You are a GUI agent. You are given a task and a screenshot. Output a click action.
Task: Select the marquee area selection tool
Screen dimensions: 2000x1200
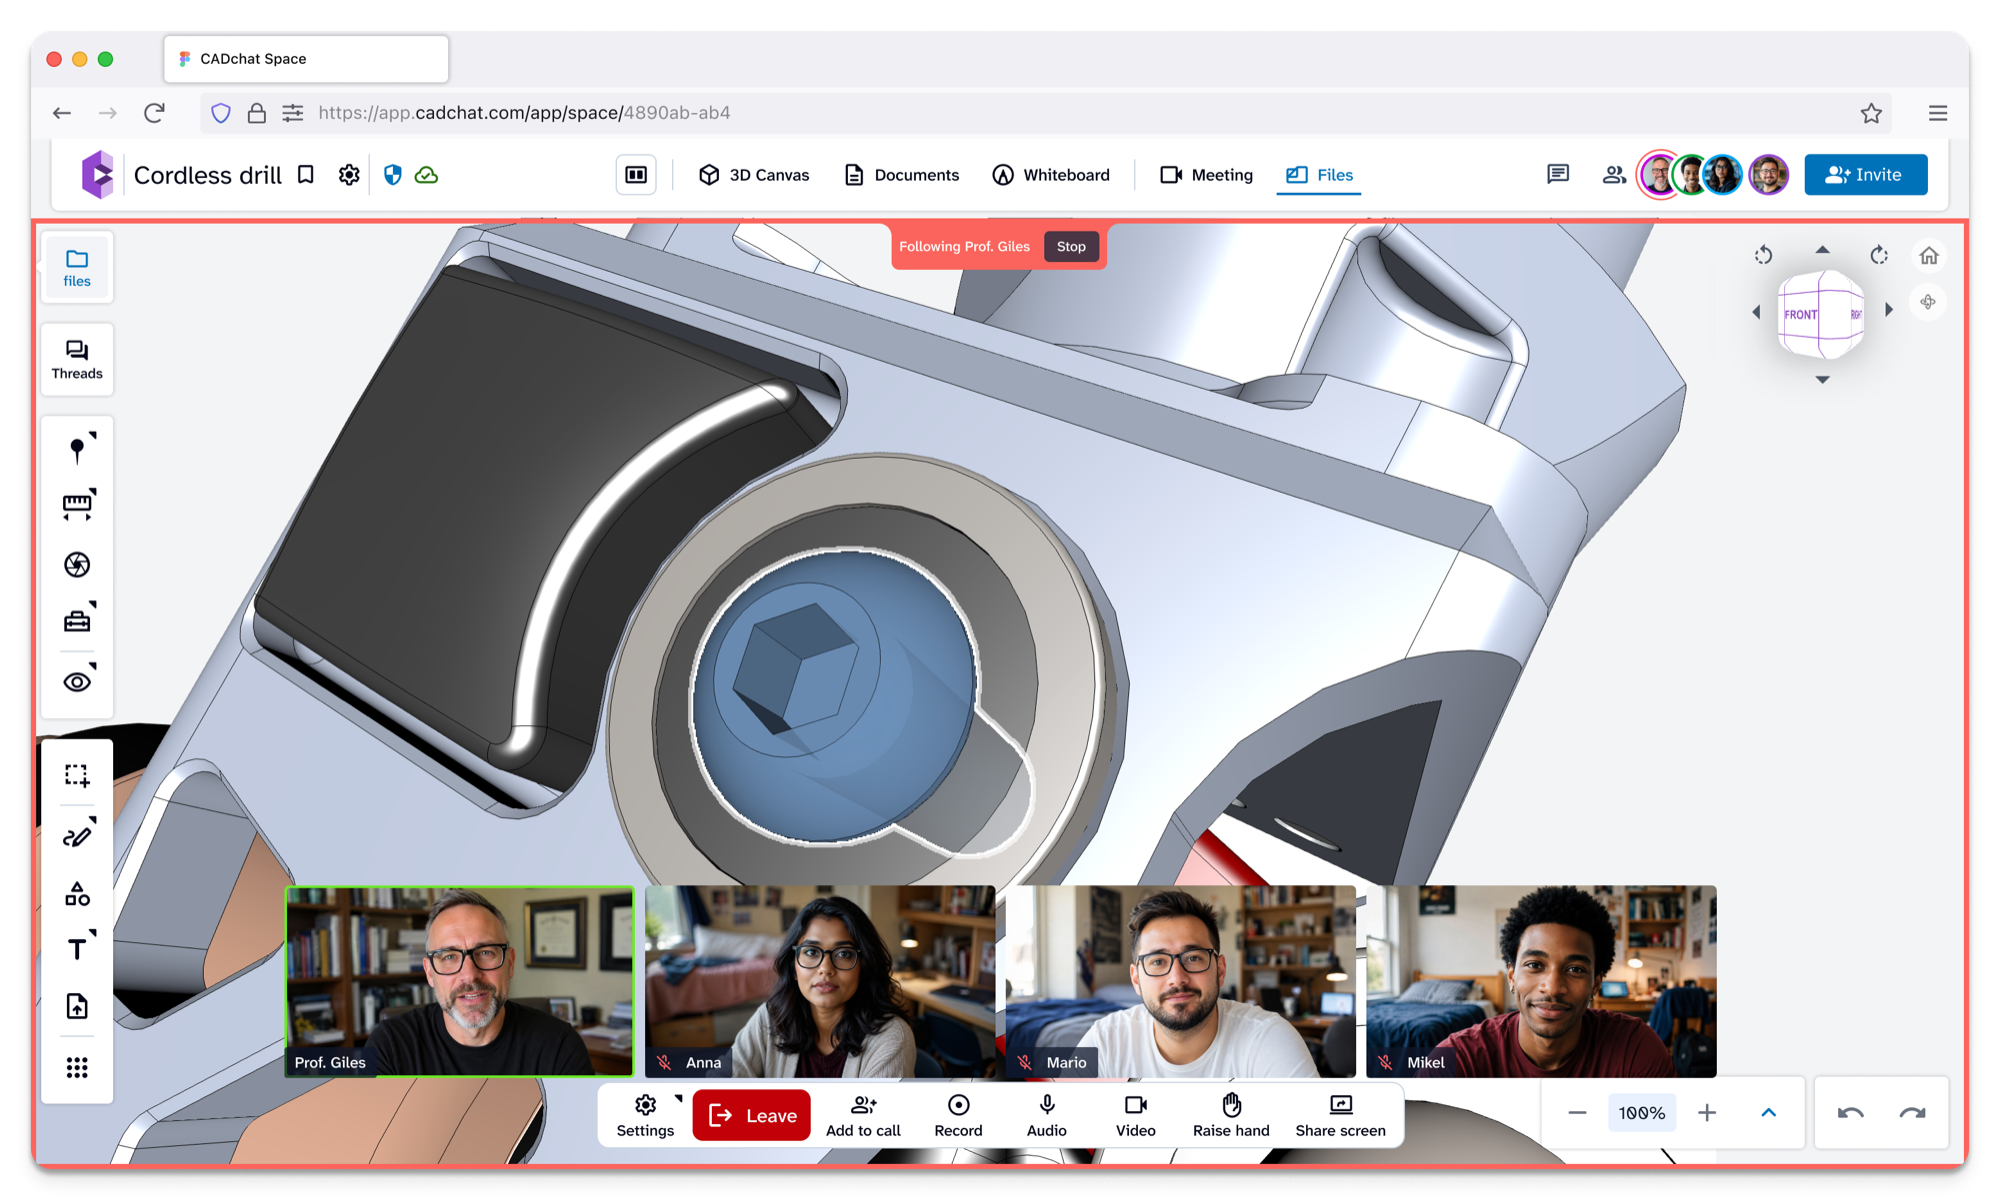coord(77,776)
